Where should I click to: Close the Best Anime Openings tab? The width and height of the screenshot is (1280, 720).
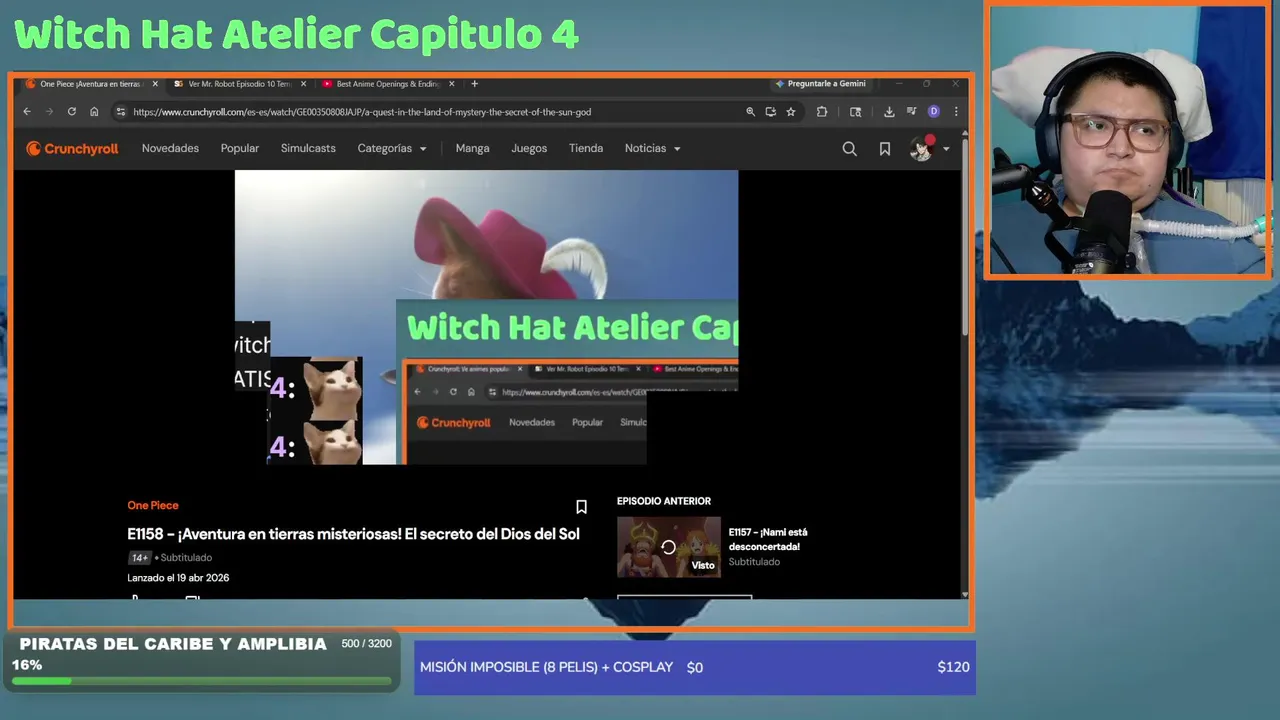click(x=452, y=84)
